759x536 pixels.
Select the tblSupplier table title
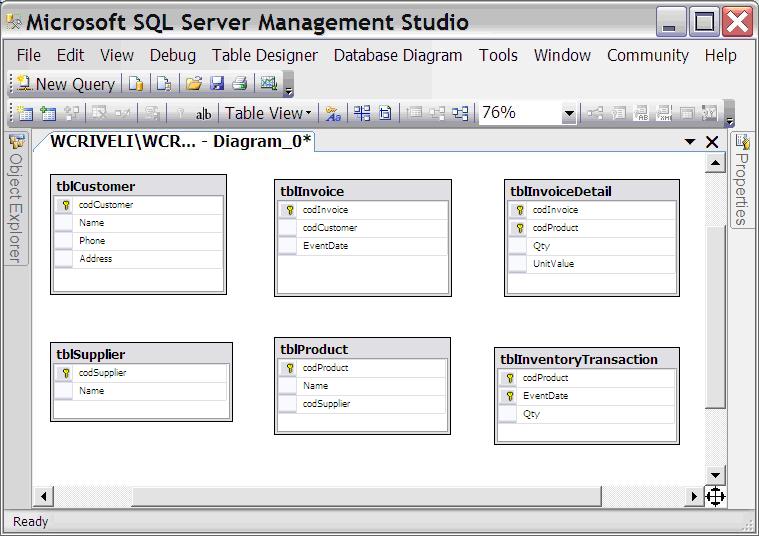[x=91, y=354]
